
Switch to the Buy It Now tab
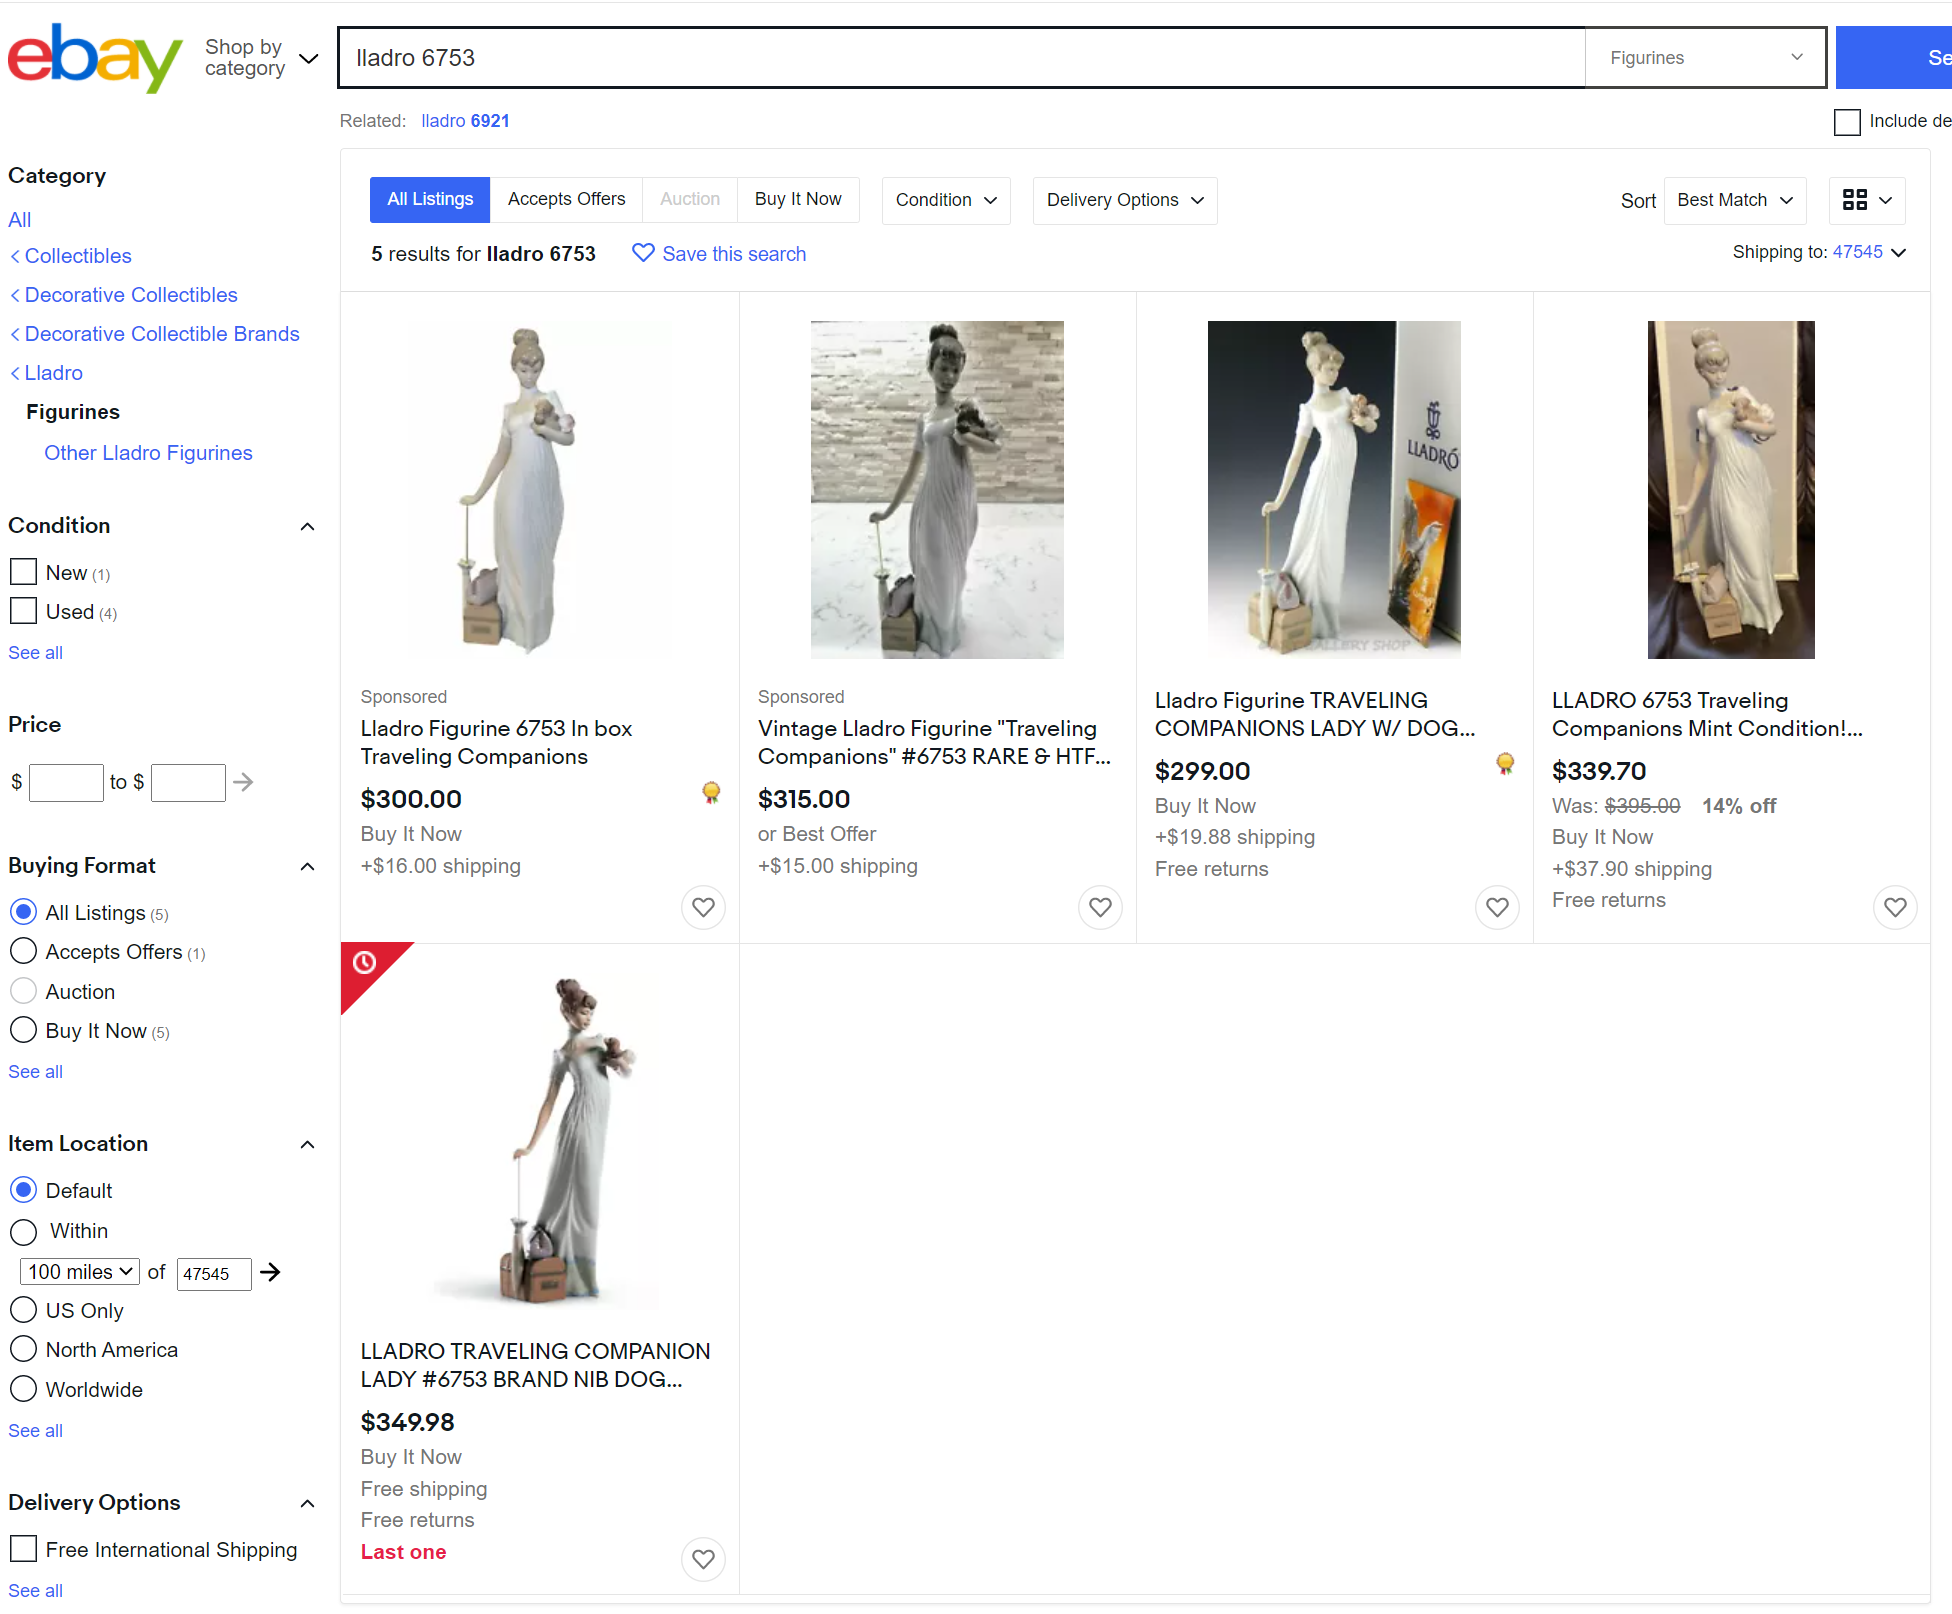797,199
